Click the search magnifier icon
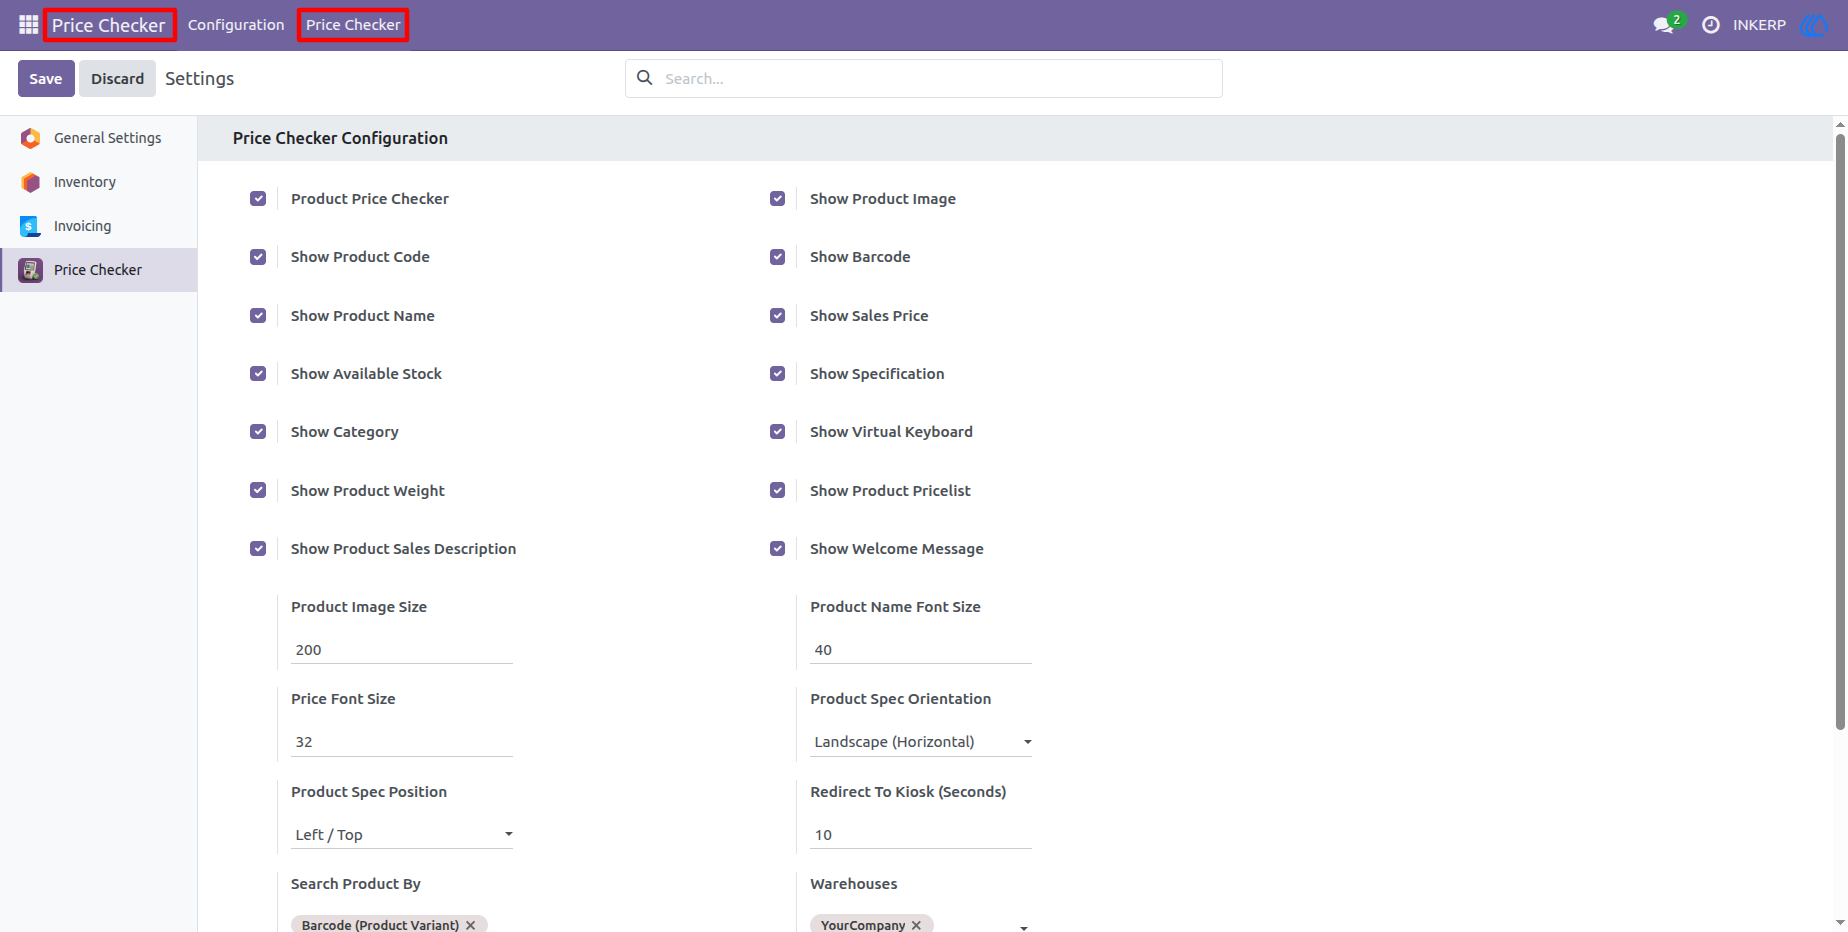1848x932 pixels. pyautogui.click(x=645, y=78)
